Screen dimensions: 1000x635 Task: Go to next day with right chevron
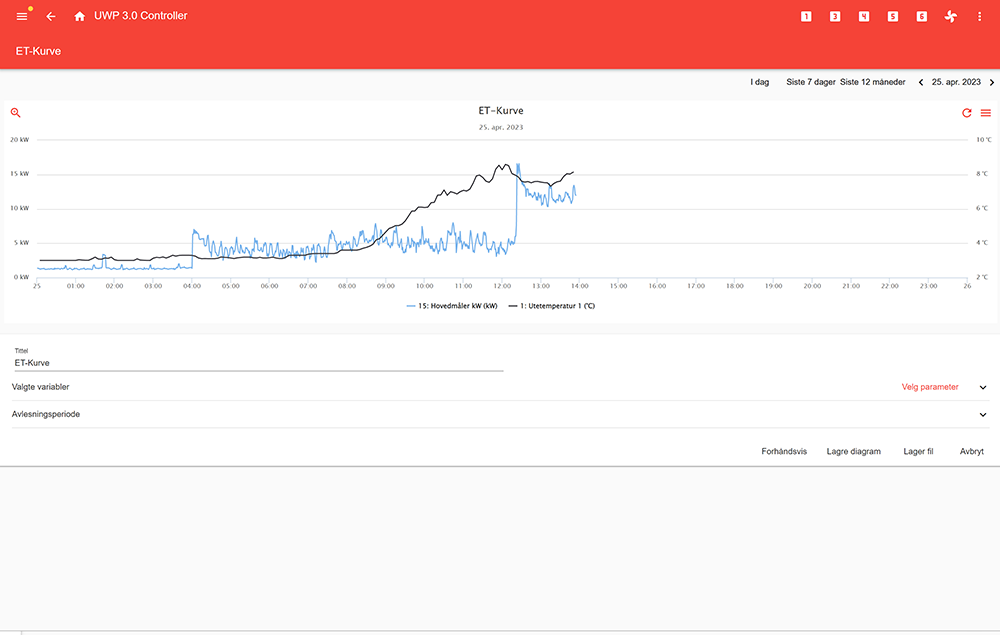pyautogui.click(x=991, y=82)
